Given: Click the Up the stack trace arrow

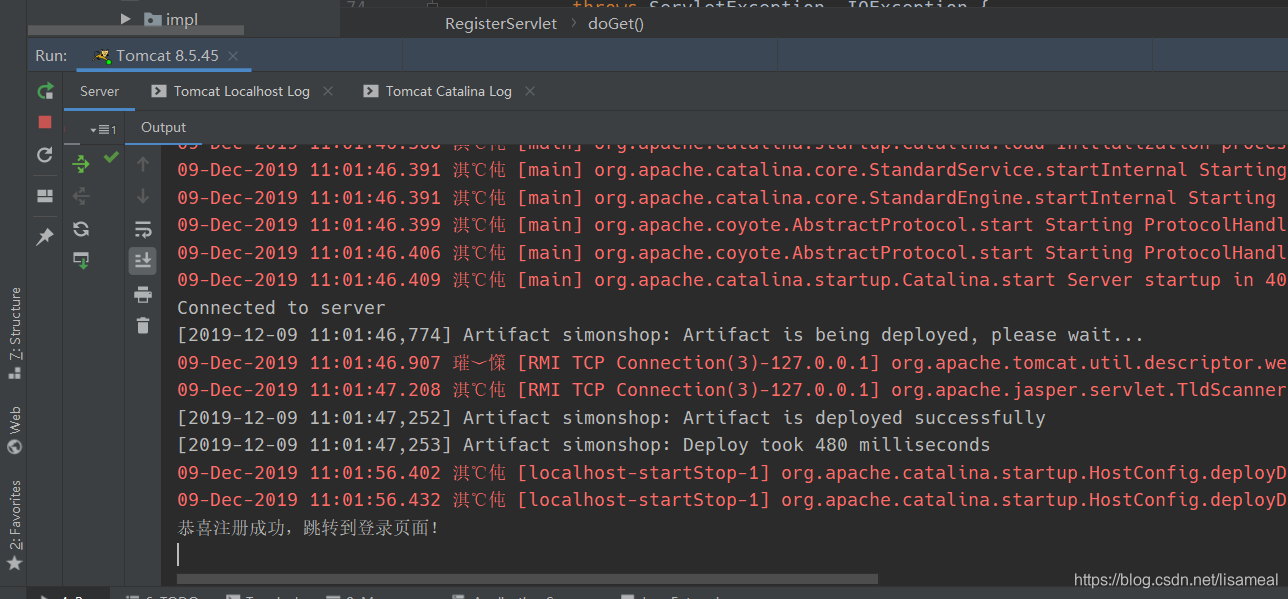Looking at the screenshot, I should pyautogui.click(x=143, y=164).
